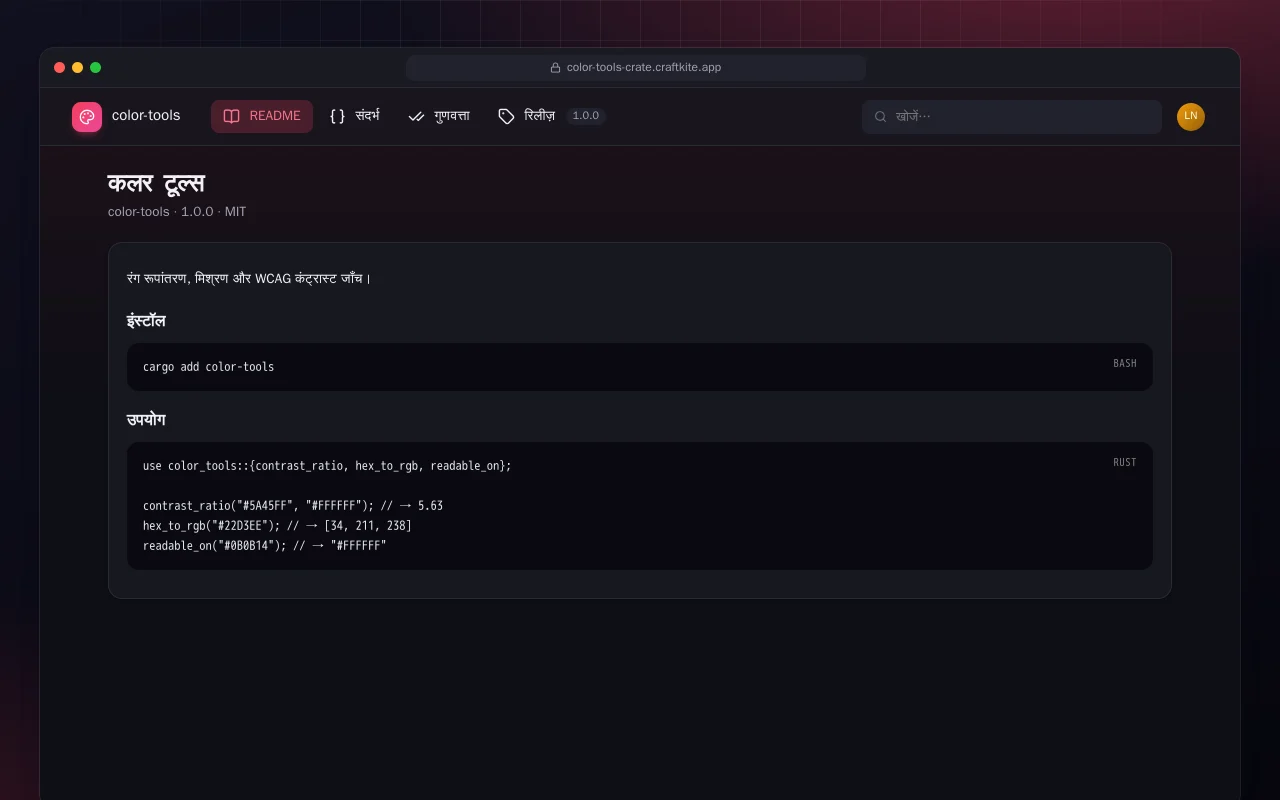Click the curly braces reference icon

(x=337, y=116)
